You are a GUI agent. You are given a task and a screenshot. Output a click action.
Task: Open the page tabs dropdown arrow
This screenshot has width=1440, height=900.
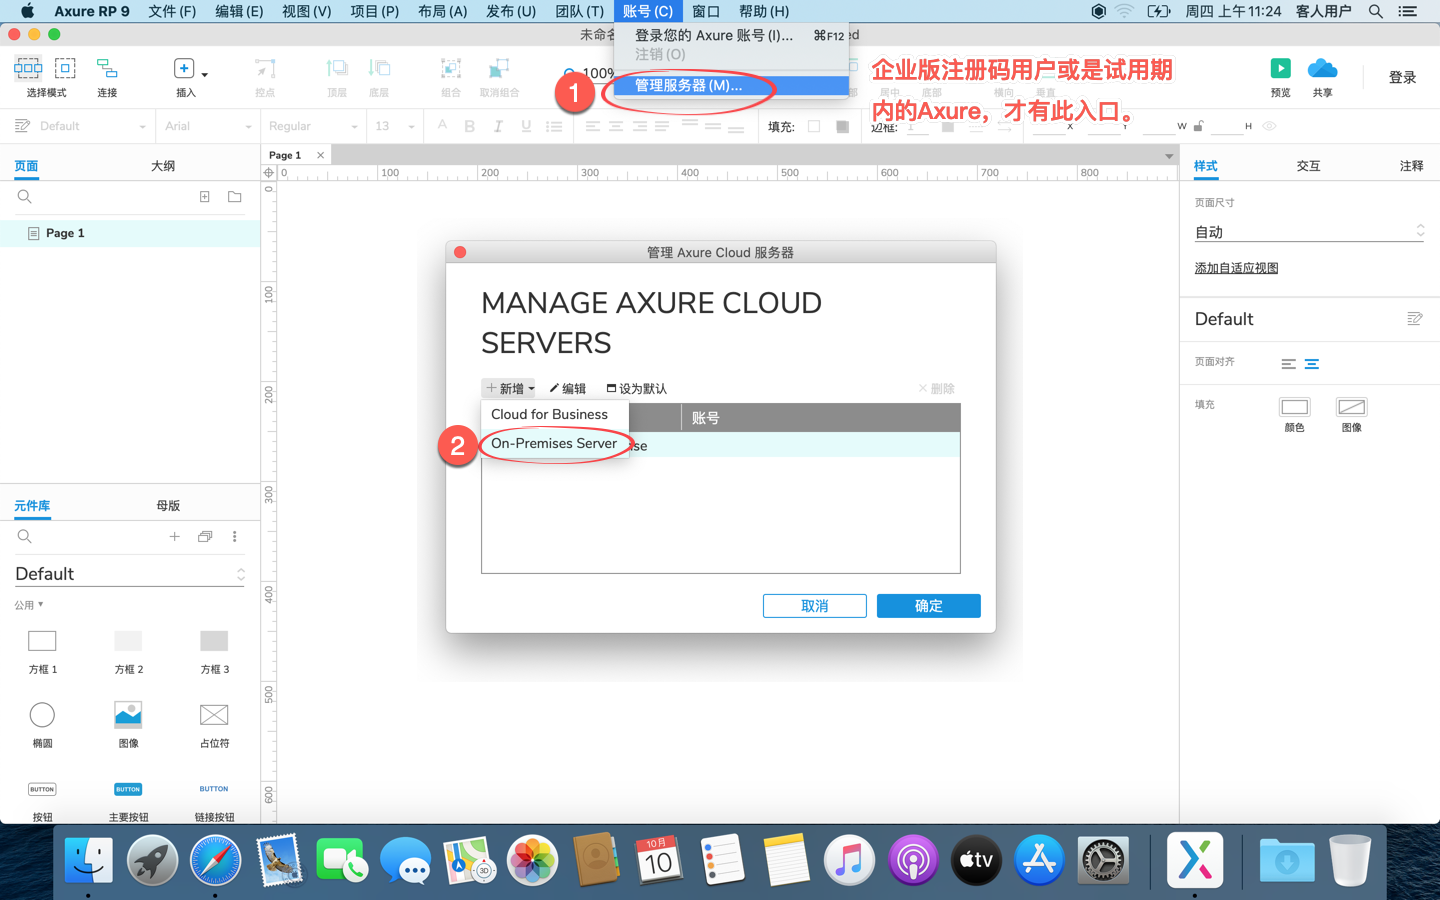click(x=1169, y=156)
